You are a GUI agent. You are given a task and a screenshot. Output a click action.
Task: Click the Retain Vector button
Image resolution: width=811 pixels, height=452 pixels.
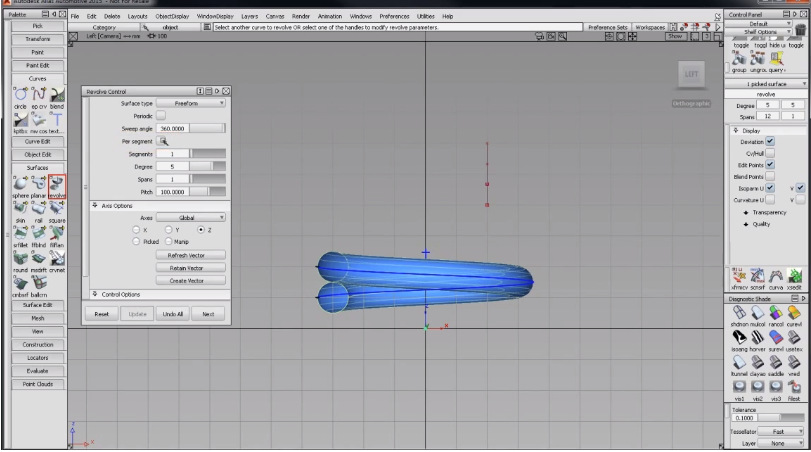(191, 268)
